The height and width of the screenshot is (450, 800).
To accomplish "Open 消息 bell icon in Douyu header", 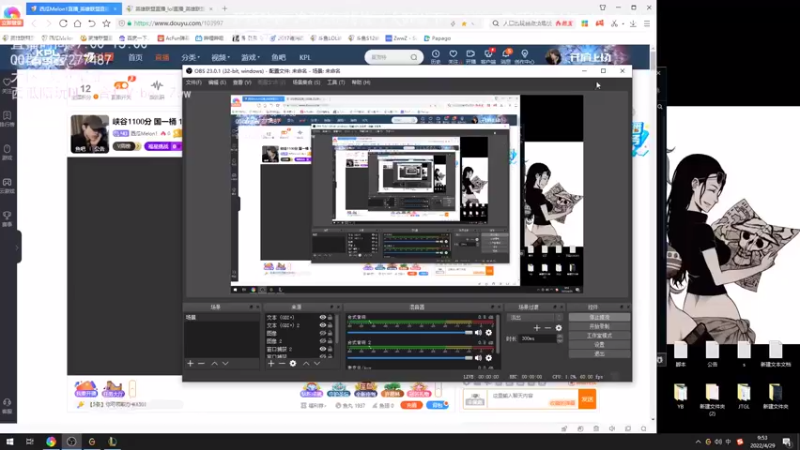I will (506, 56).
